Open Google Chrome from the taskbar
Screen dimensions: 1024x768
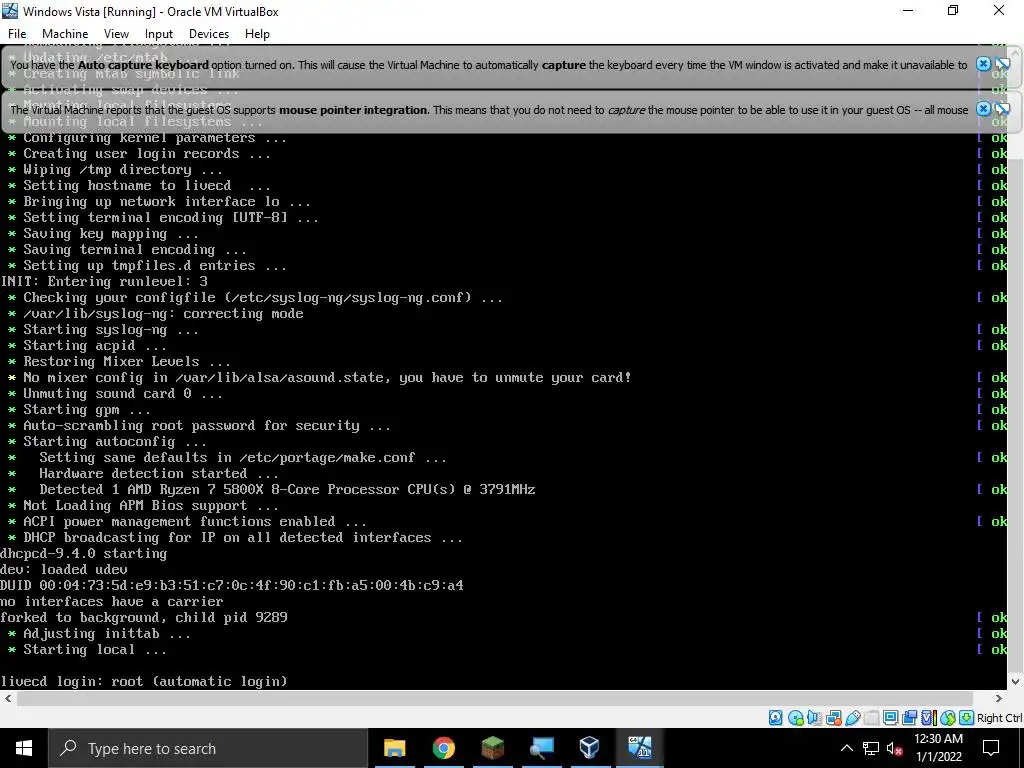click(x=443, y=748)
